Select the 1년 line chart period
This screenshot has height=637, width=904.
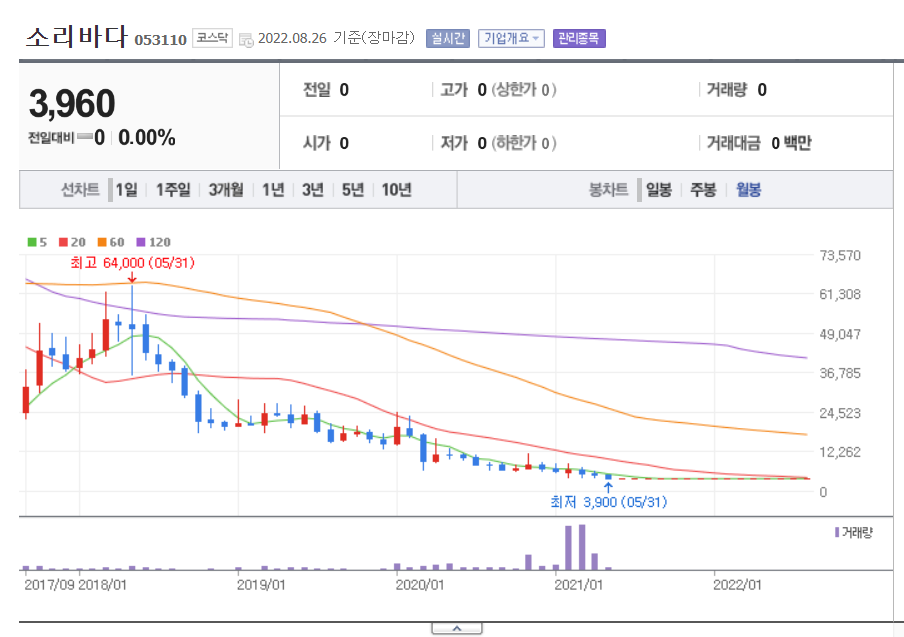click(x=273, y=190)
